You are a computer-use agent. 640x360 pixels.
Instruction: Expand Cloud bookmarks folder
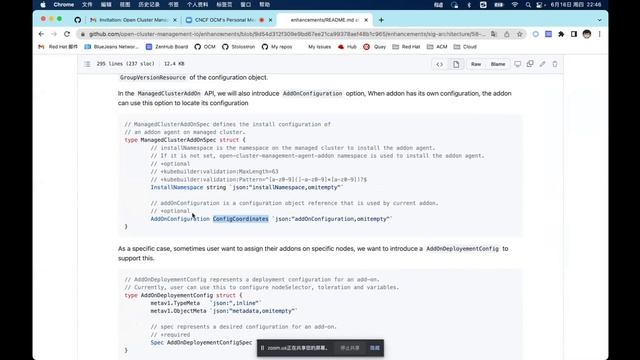point(465,47)
